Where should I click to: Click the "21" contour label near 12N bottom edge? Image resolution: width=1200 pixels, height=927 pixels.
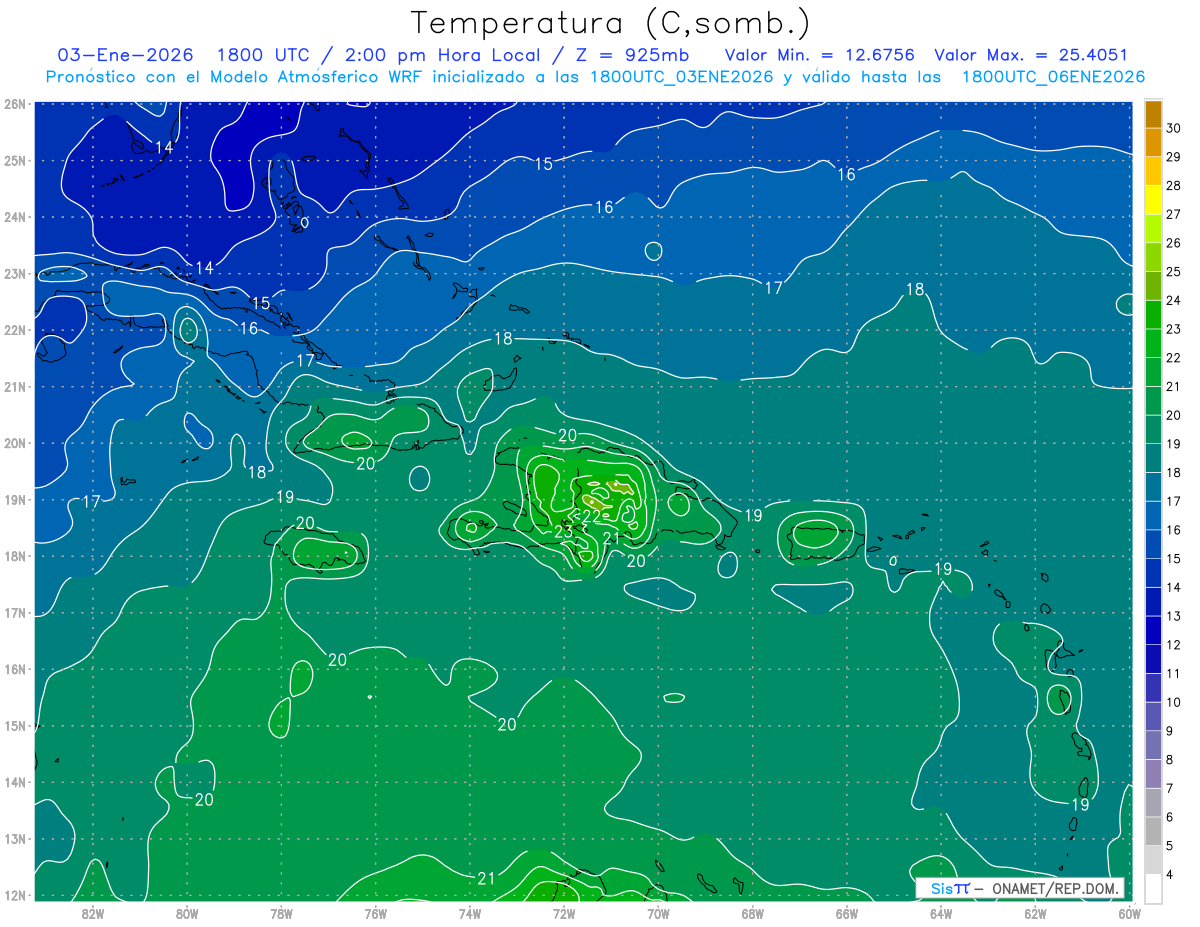(x=486, y=878)
